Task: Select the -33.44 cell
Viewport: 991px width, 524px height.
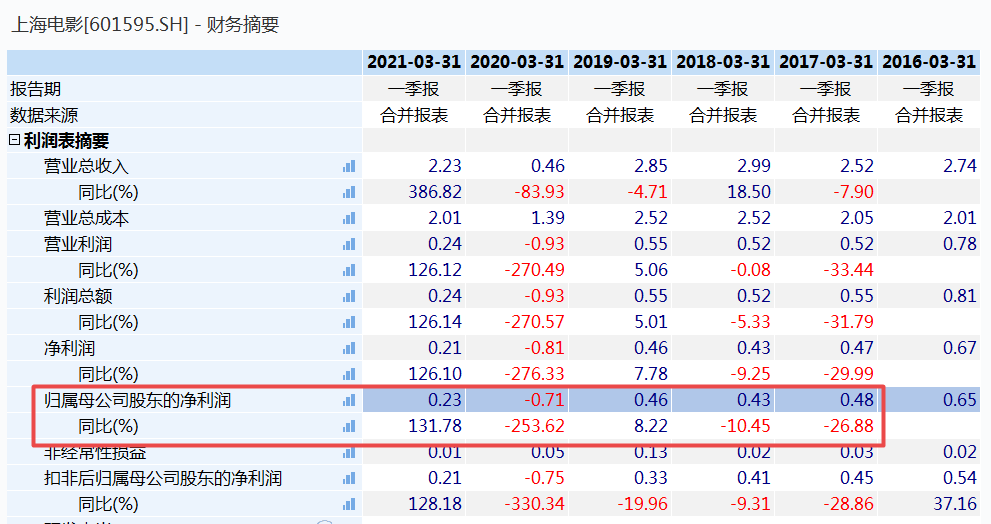Action: (826, 271)
